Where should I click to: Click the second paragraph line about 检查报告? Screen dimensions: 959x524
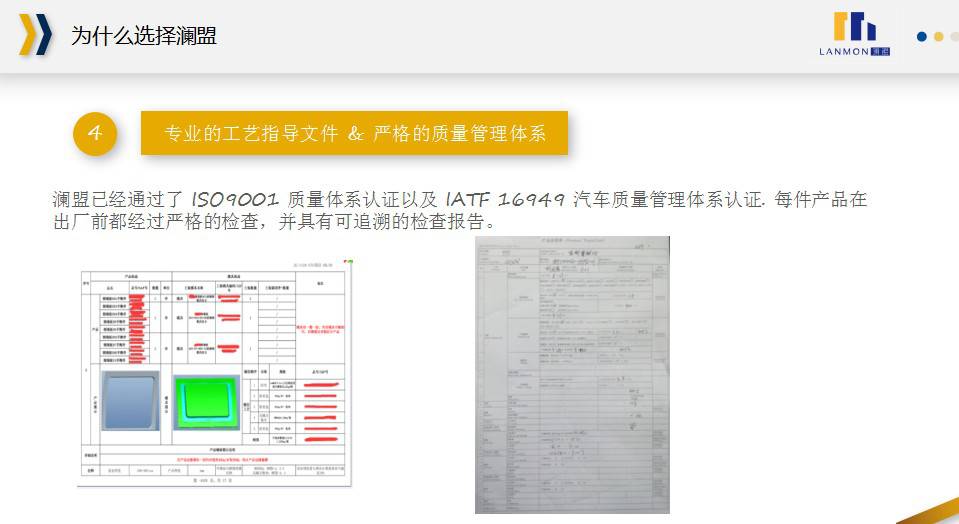pyautogui.click(x=275, y=221)
